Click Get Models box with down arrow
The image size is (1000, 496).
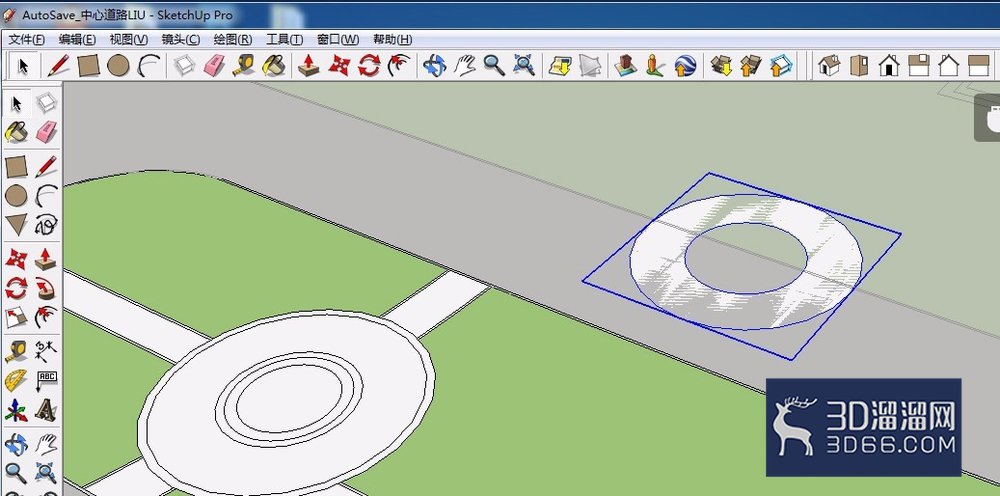click(x=721, y=65)
